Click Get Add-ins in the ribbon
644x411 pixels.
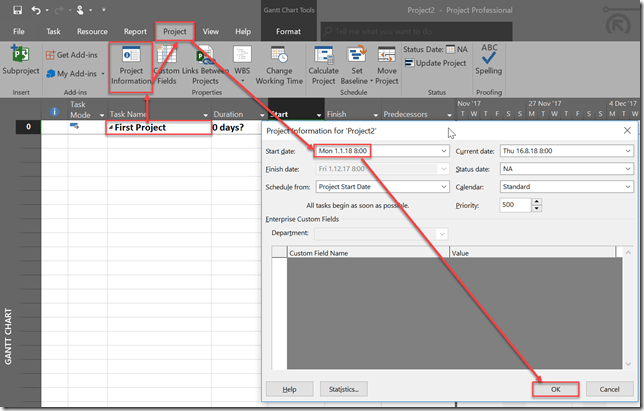click(x=70, y=54)
